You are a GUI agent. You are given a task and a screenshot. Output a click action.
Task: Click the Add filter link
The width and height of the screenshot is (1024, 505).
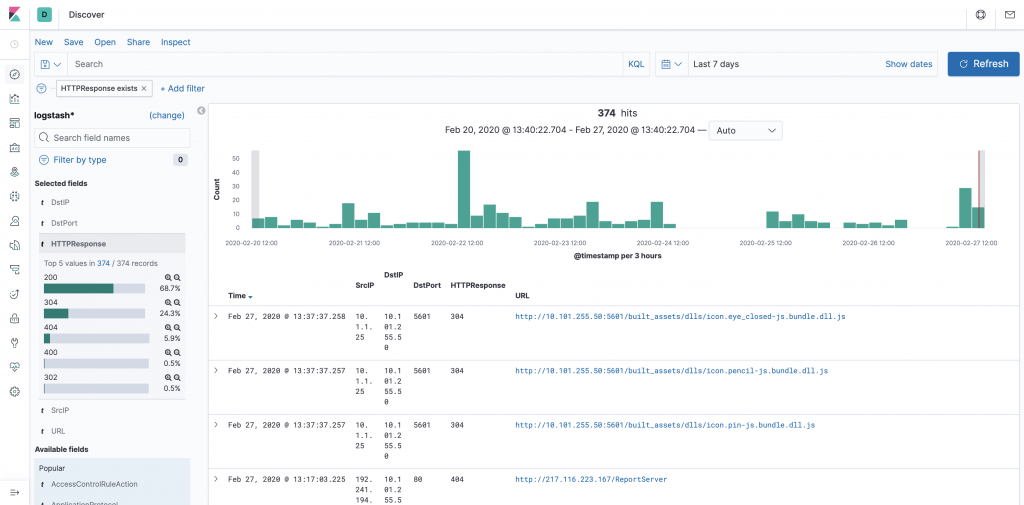182,88
